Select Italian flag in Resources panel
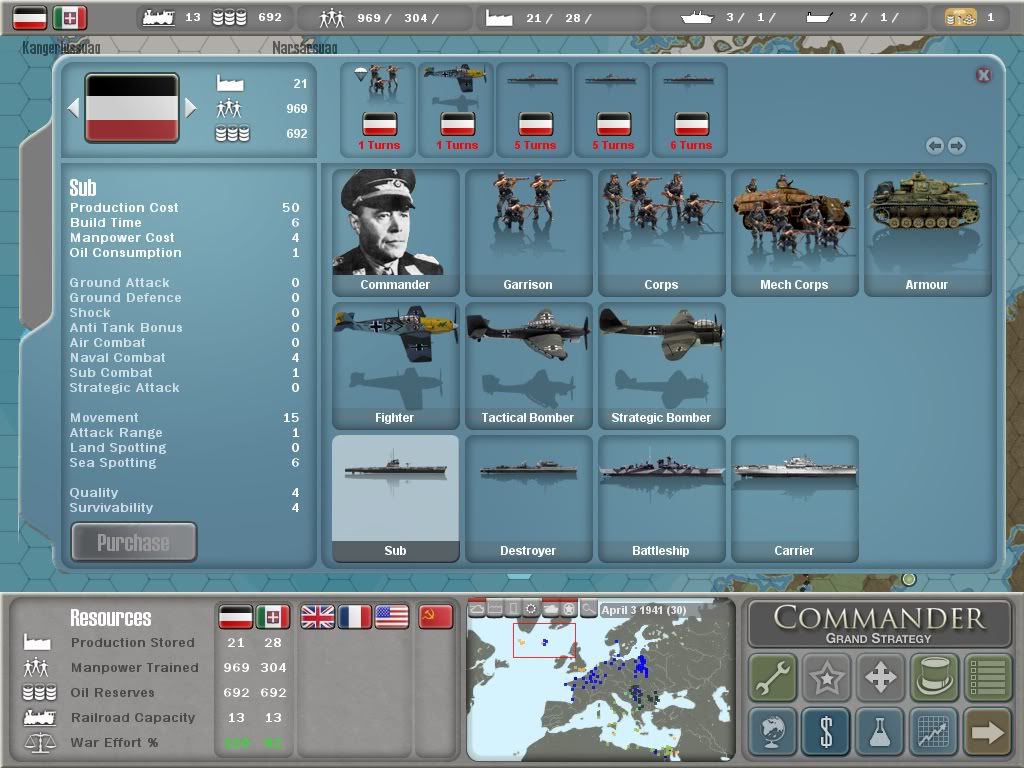Image resolution: width=1024 pixels, height=768 pixels. tap(272, 616)
